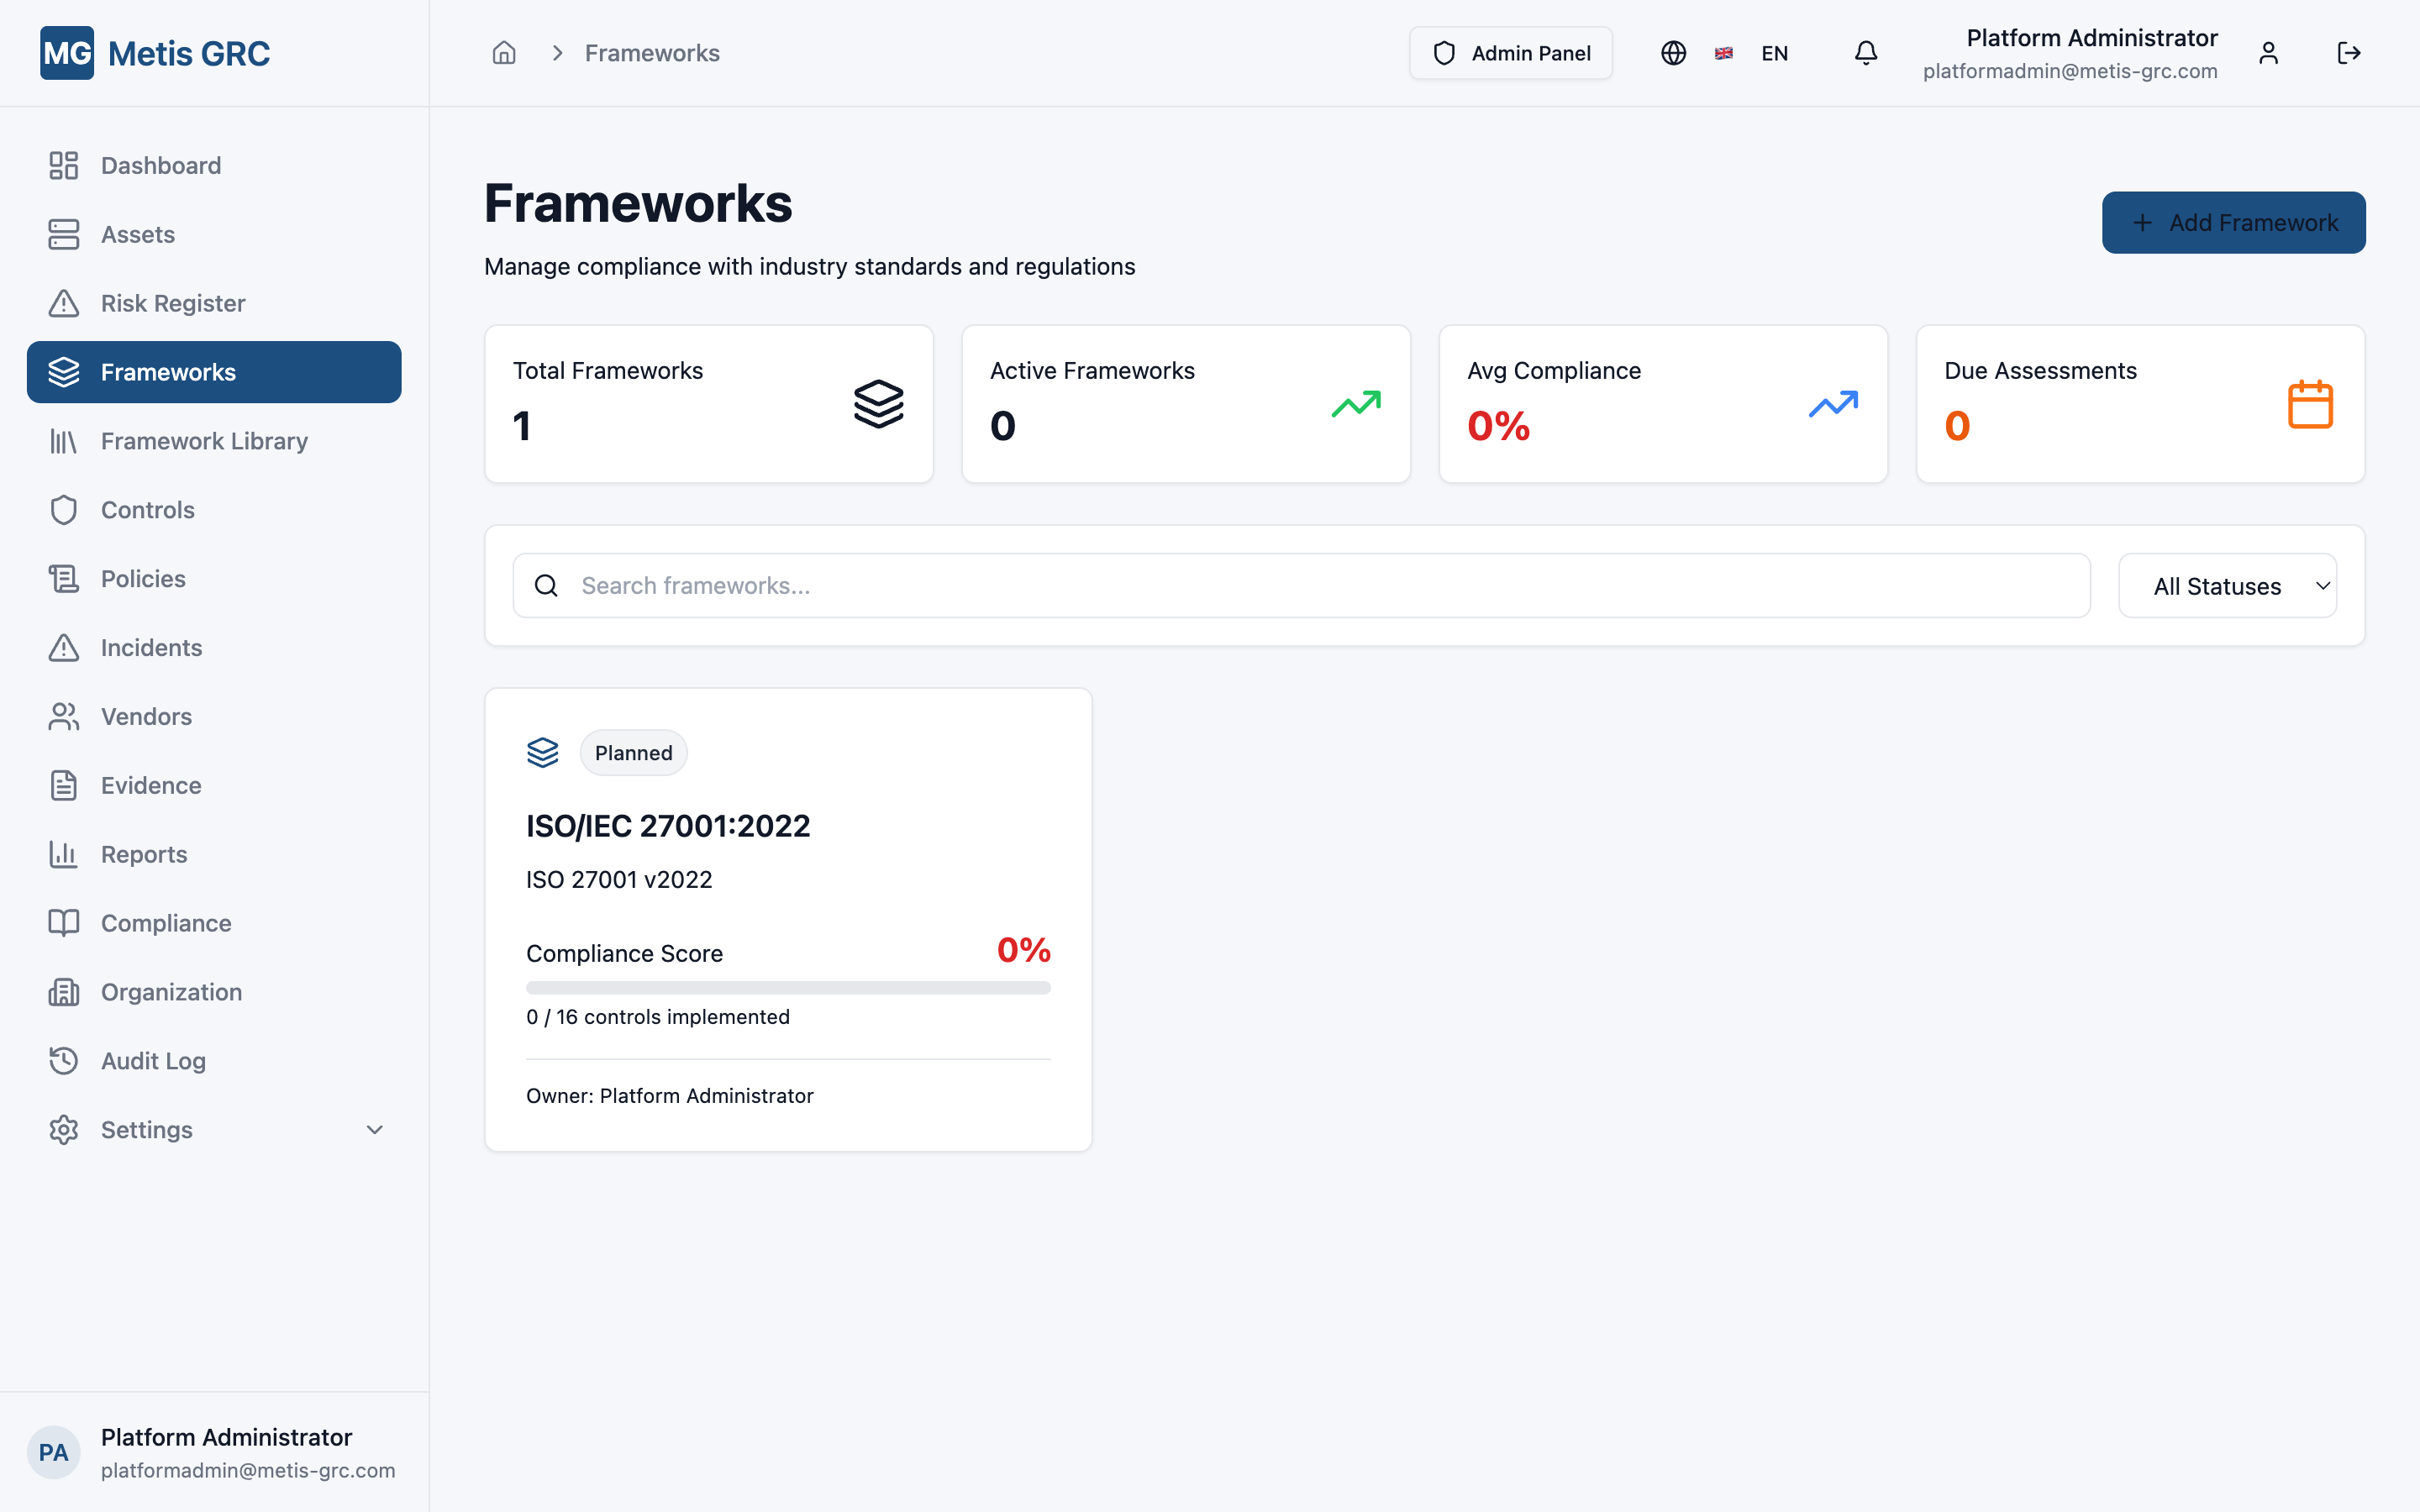The width and height of the screenshot is (2420, 1512).
Task: Open the Controls shield icon
Action: (x=64, y=509)
